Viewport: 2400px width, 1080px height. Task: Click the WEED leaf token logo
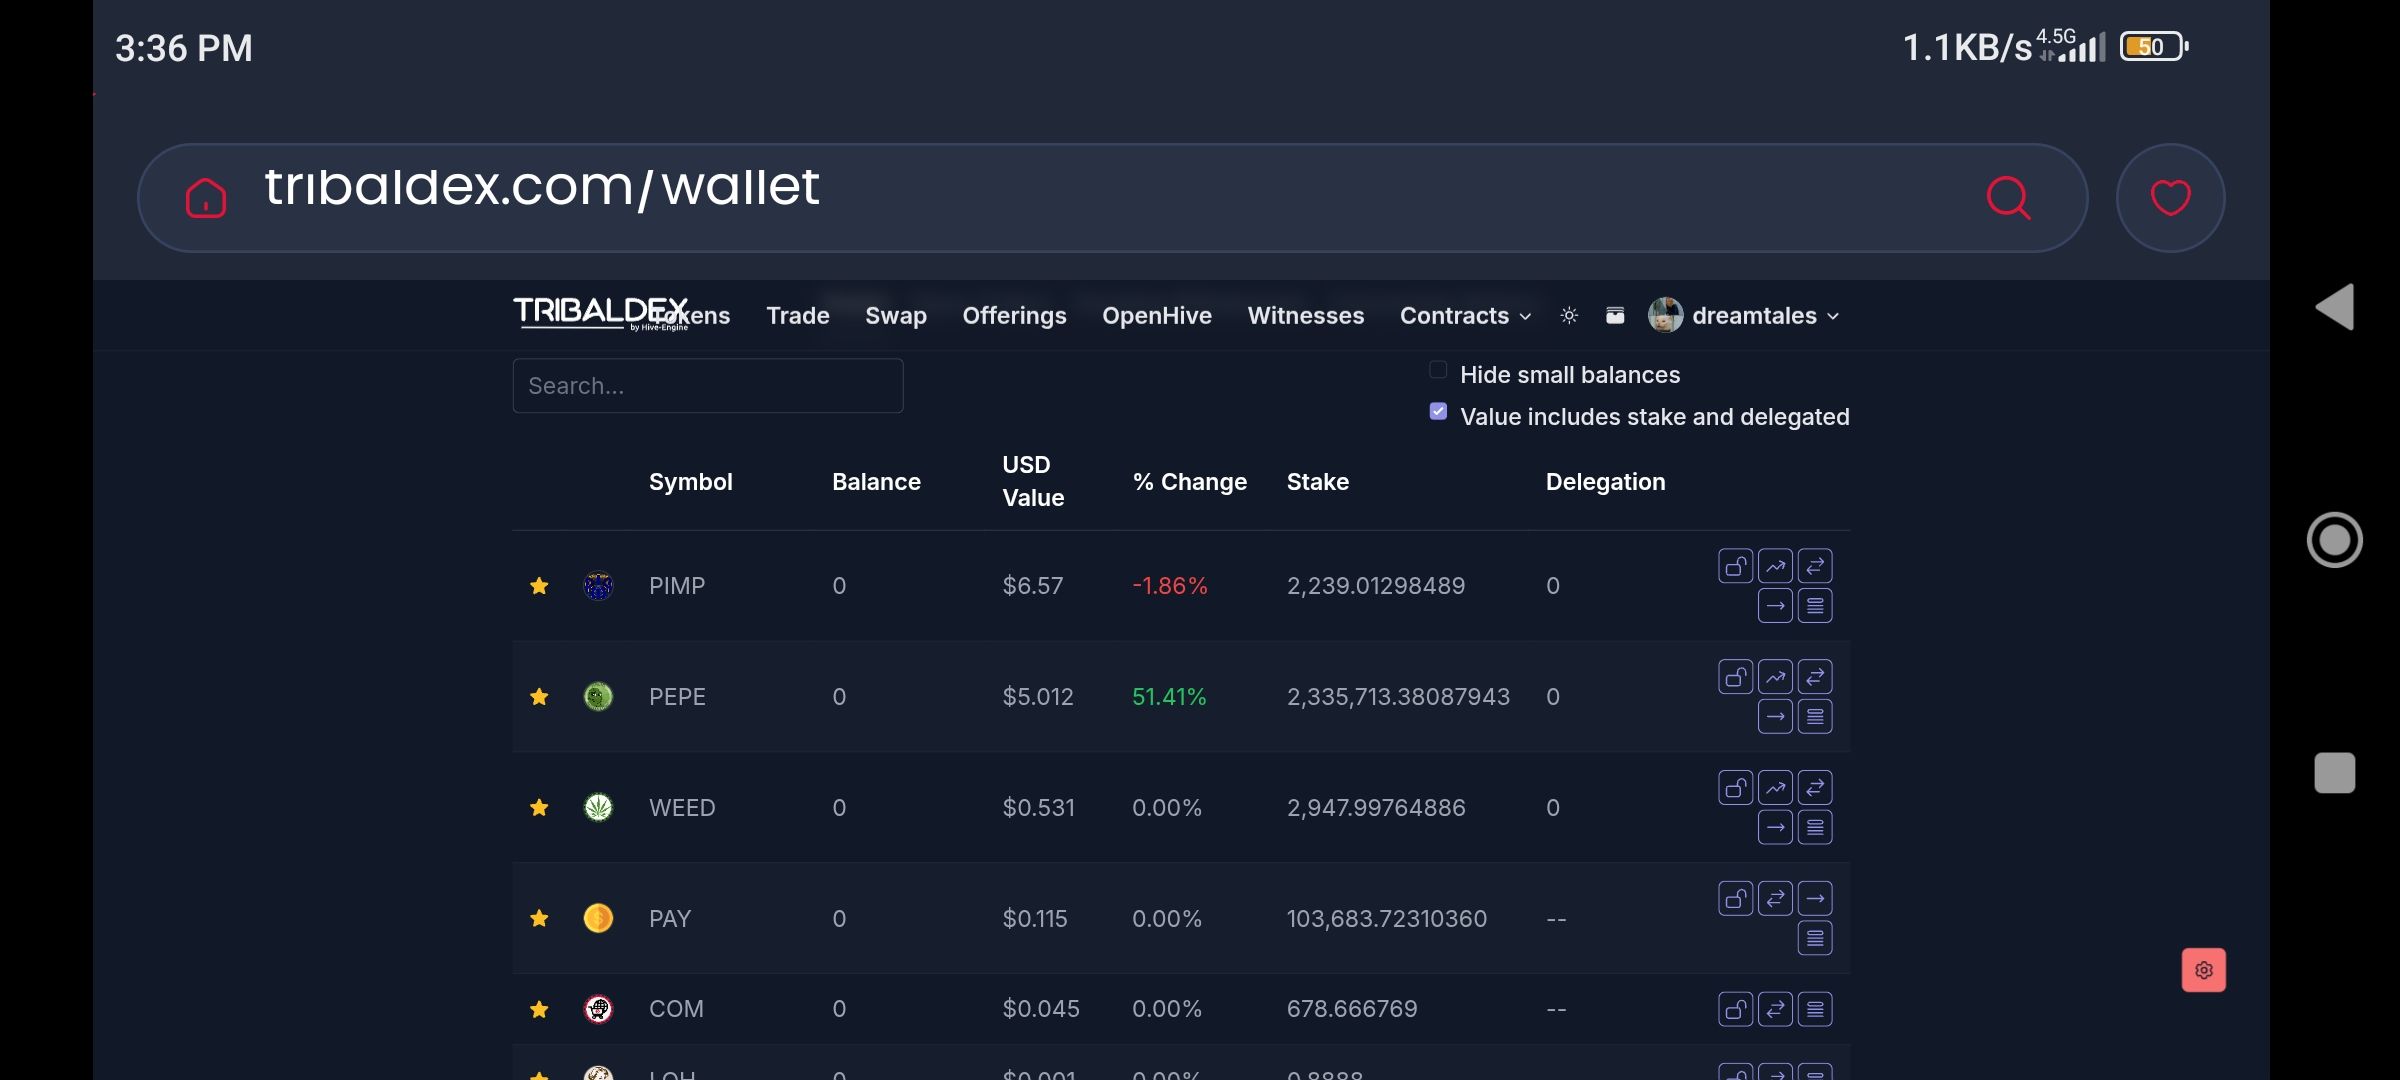pyautogui.click(x=598, y=808)
